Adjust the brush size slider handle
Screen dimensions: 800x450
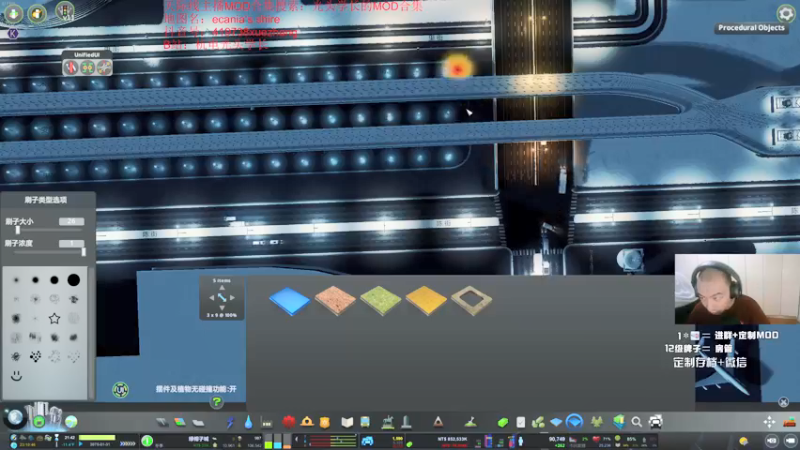point(18,230)
